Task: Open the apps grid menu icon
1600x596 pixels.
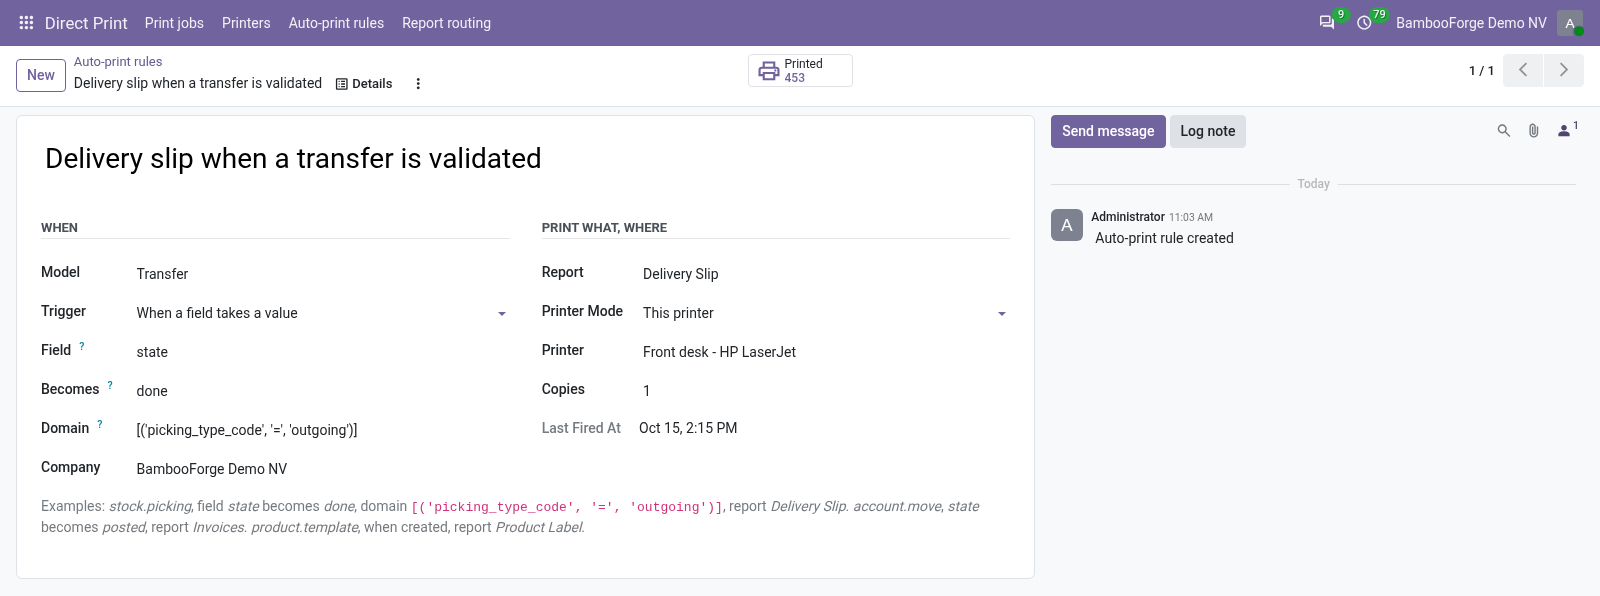Action: click(27, 22)
